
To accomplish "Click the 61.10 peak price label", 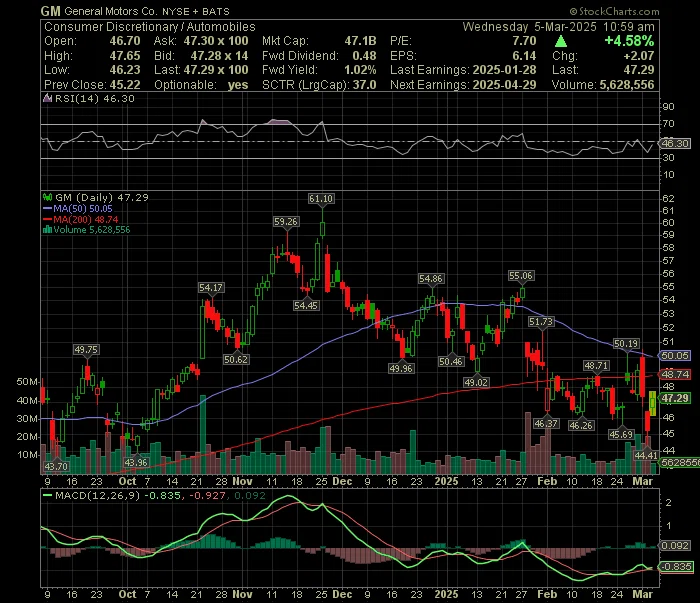I will (x=321, y=199).
